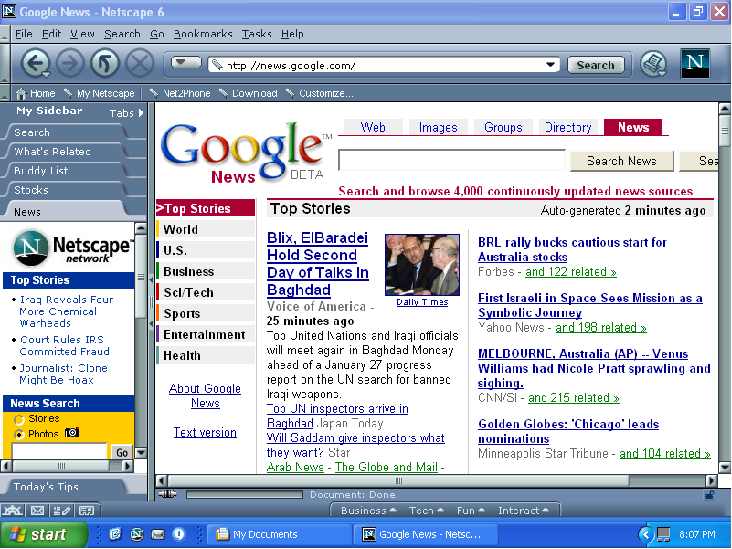Click Netscape Network logo in sidebar
This screenshot has width=732, height=549.
click(72, 247)
